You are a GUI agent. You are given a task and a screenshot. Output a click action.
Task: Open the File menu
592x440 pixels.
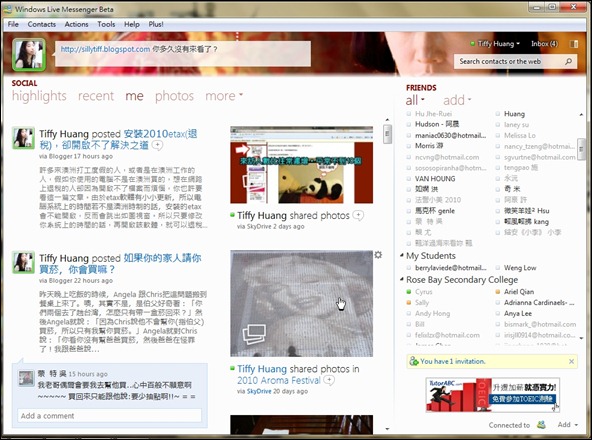tap(13, 24)
